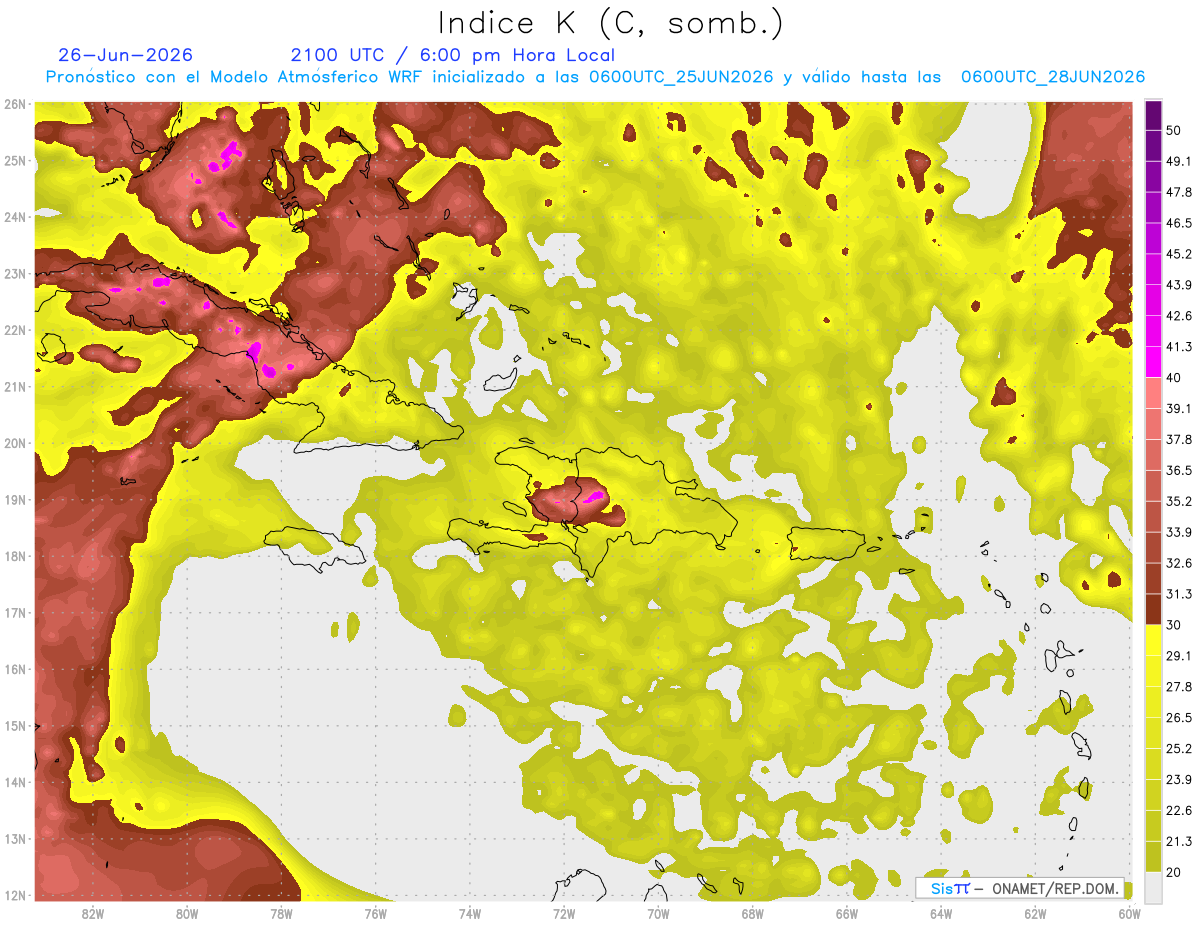This screenshot has height=927, width=1200.
Task: Click the magenta colorbar swatch between 40 and 41.3
Action: (1153, 362)
